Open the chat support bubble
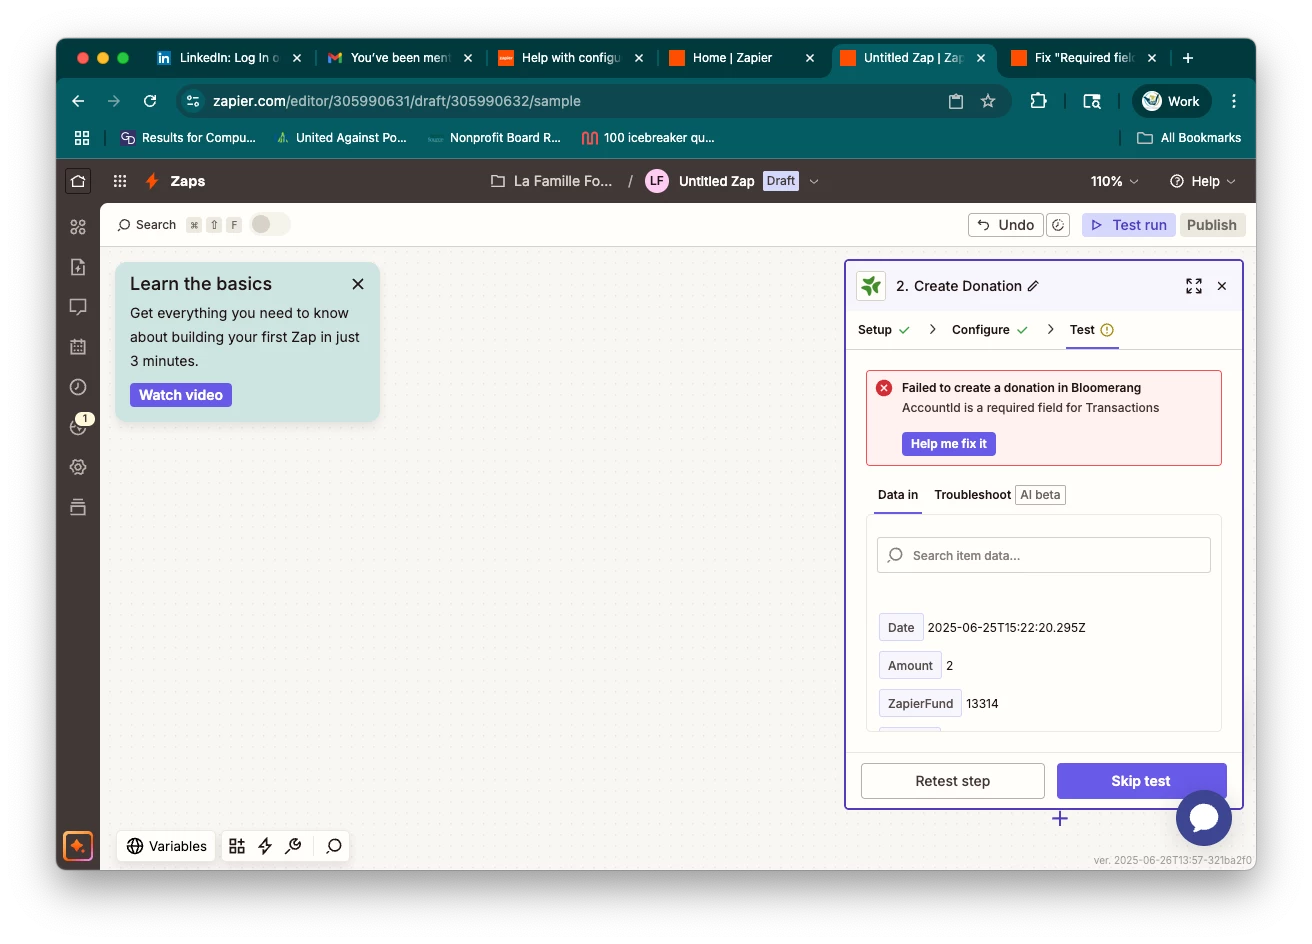Image resolution: width=1312 pixels, height=944 pixels. (x=1204, y=818)
